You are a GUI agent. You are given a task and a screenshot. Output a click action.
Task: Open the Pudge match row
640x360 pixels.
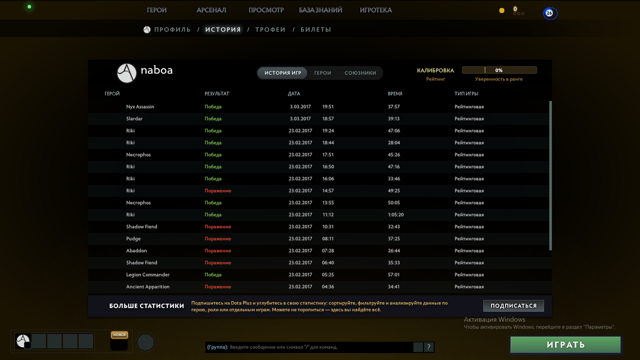pyautogui.click(x=318, y=239)
